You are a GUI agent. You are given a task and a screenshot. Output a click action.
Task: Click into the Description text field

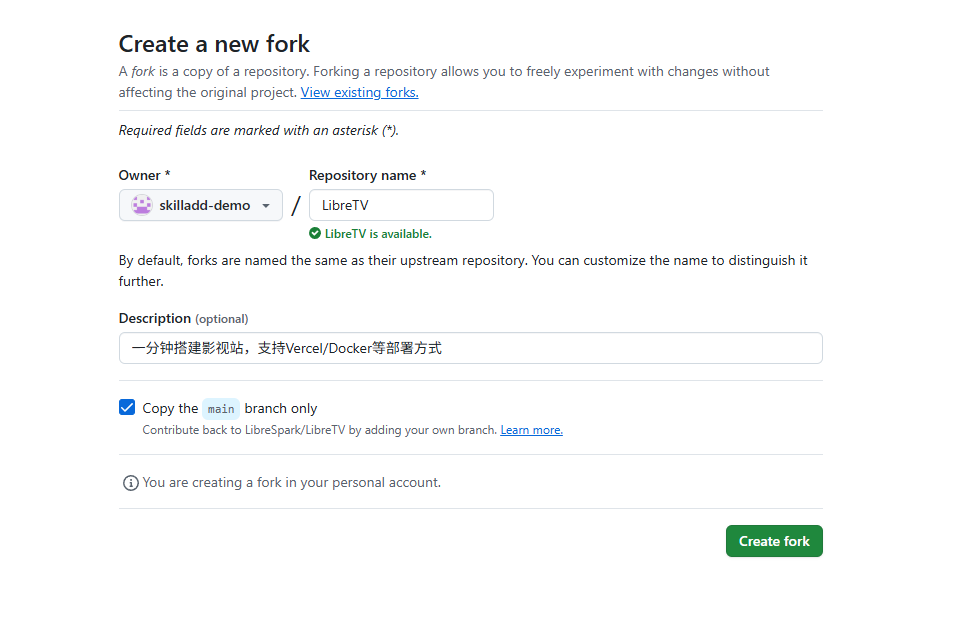[x=470, y=348]
